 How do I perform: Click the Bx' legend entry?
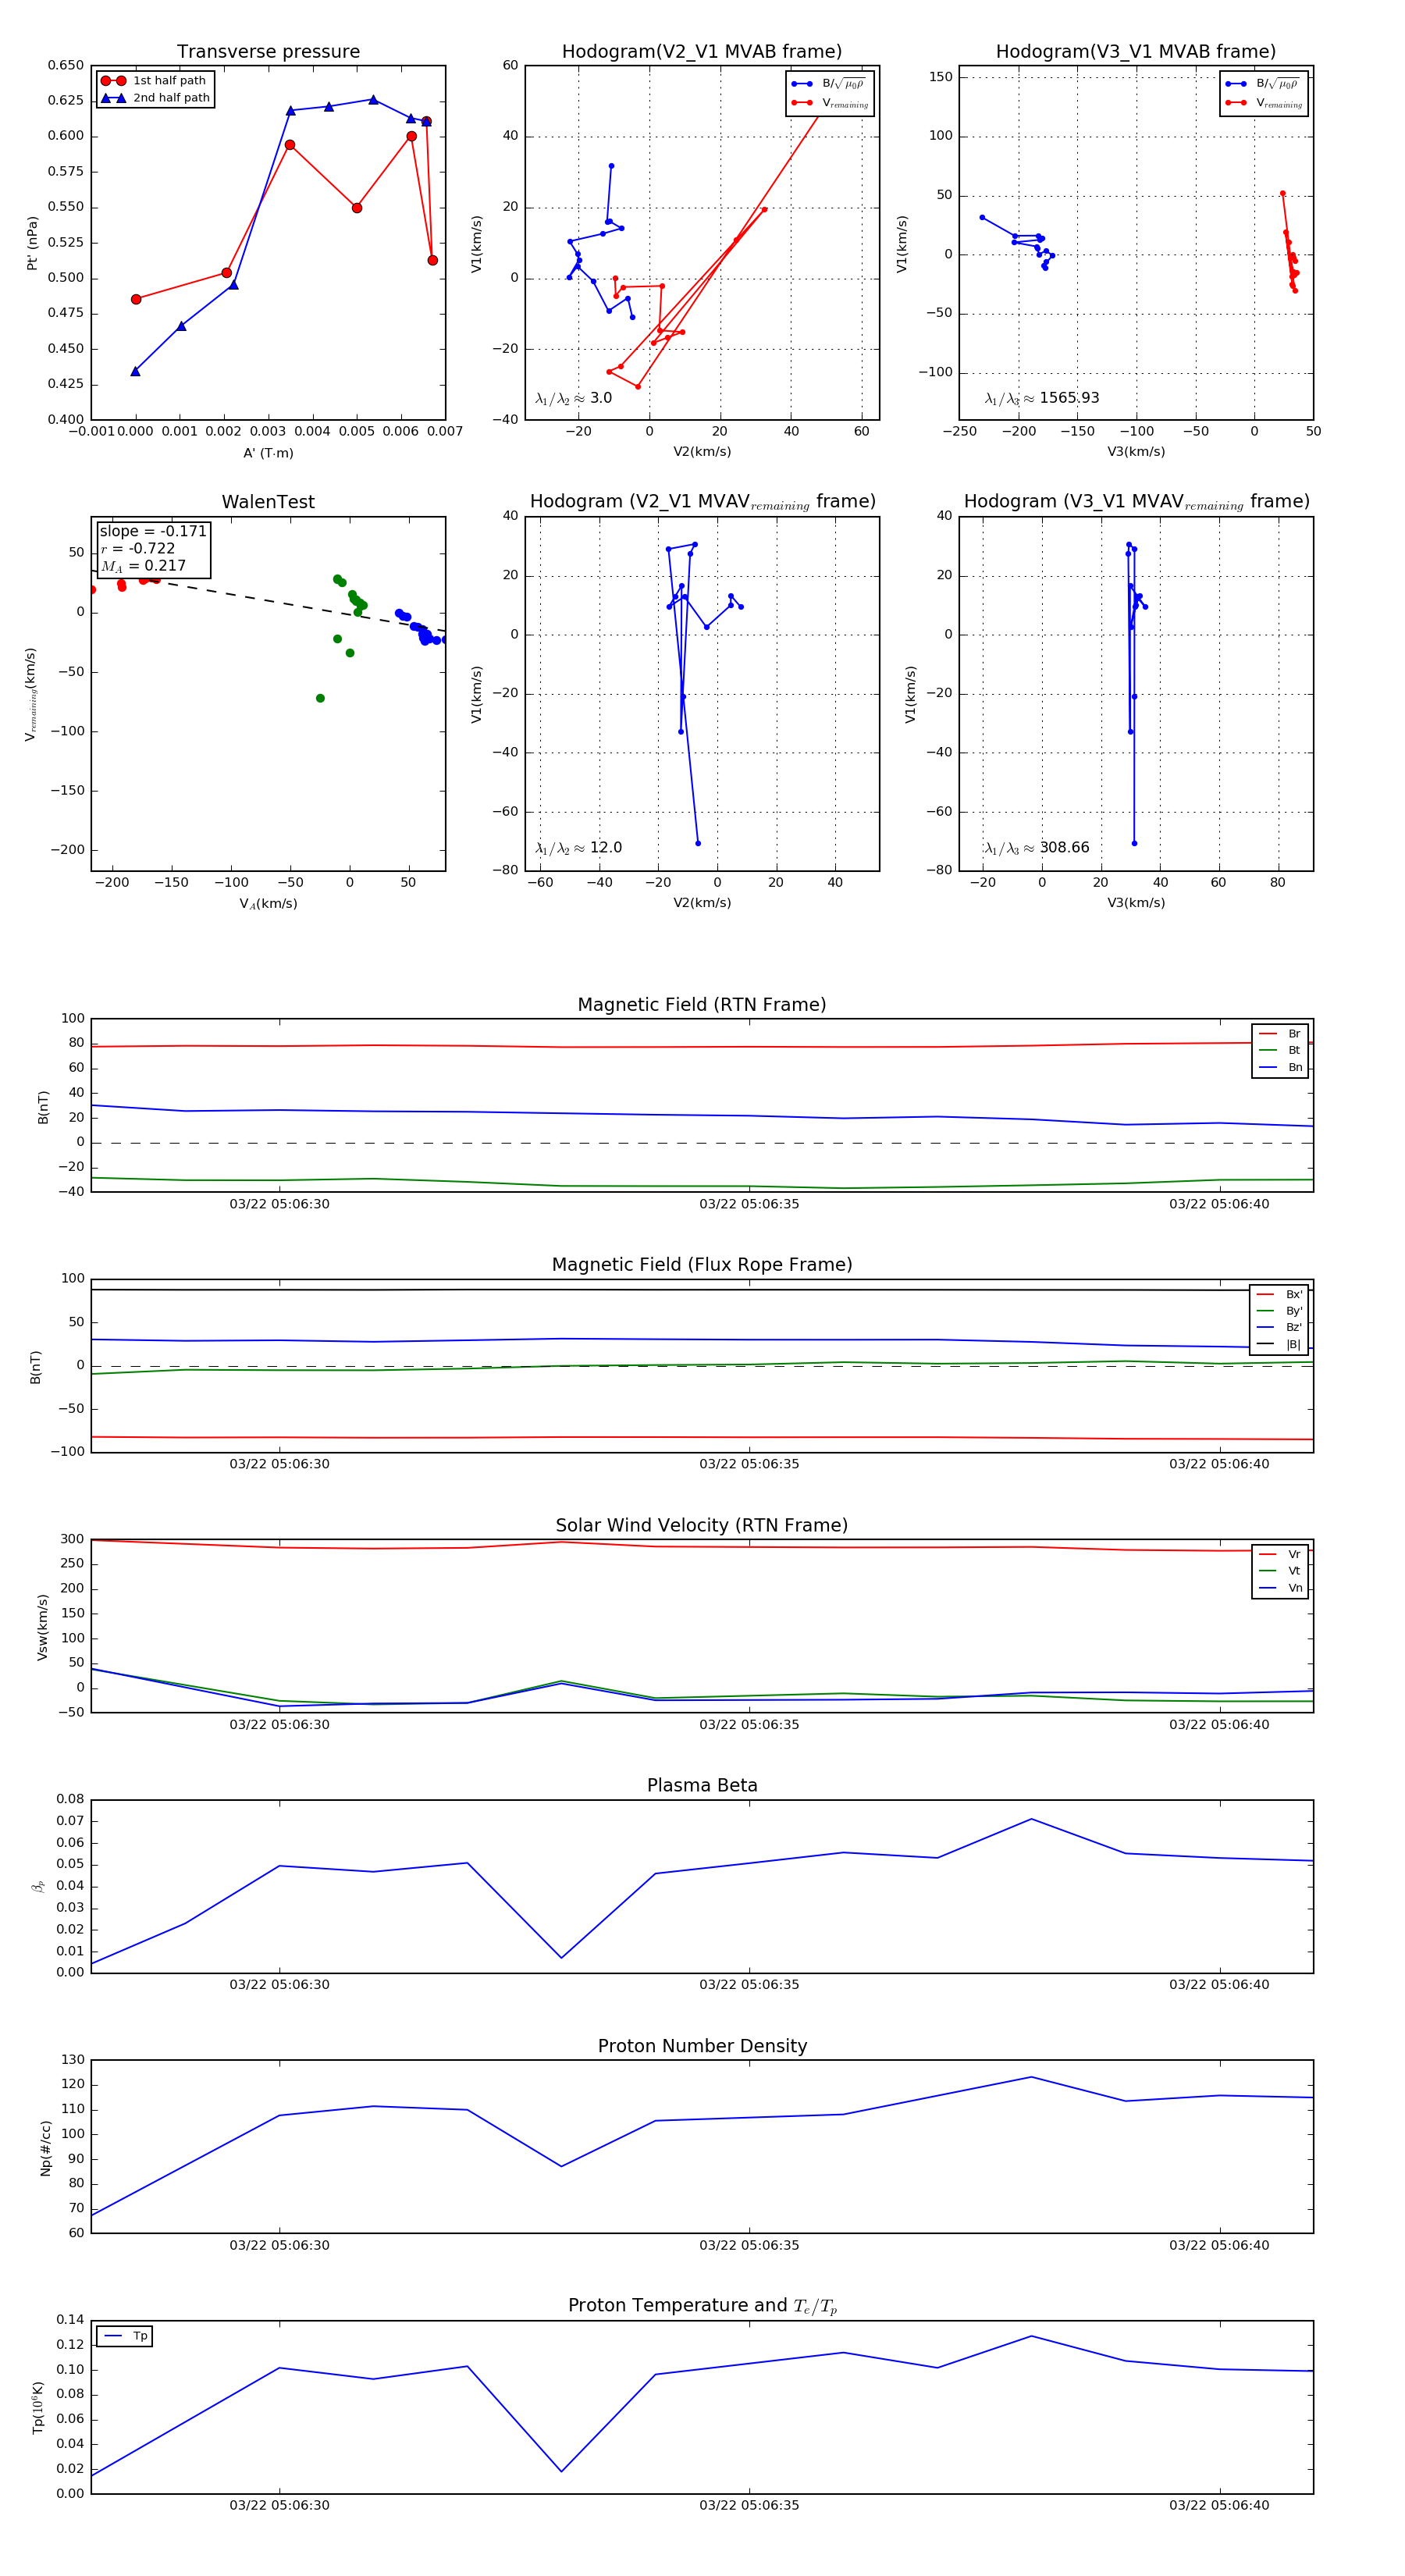point(1279,1295)
